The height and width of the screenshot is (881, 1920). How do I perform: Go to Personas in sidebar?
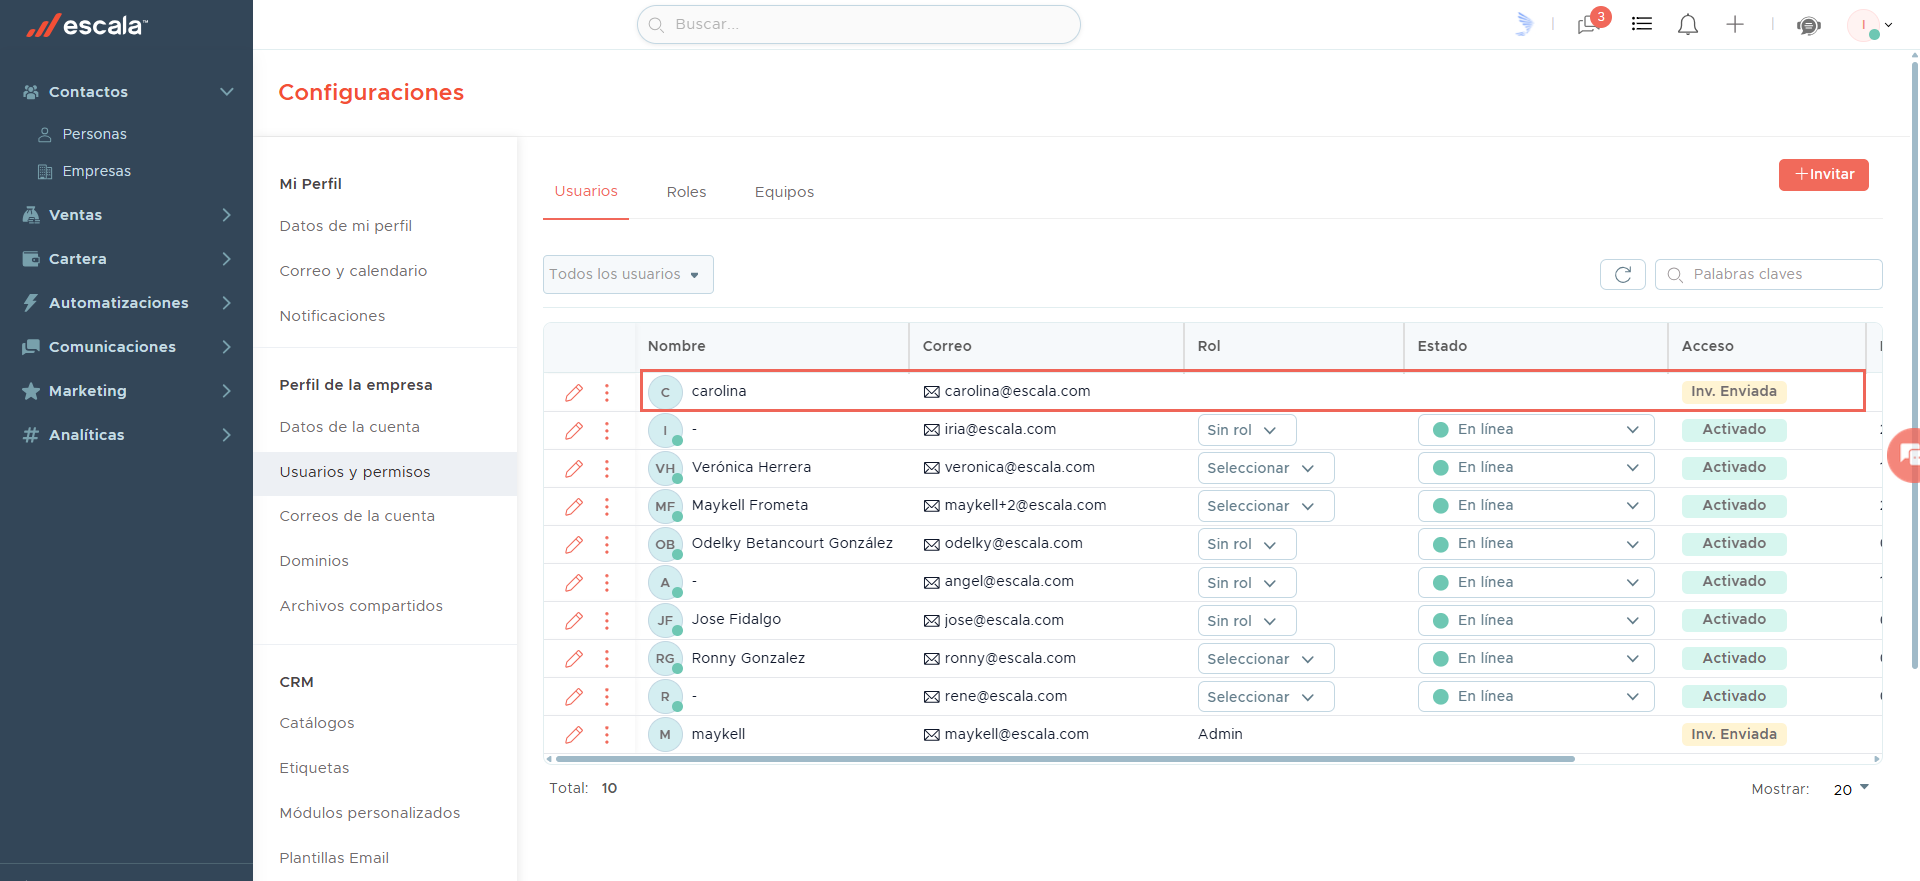tap(94, 134)
